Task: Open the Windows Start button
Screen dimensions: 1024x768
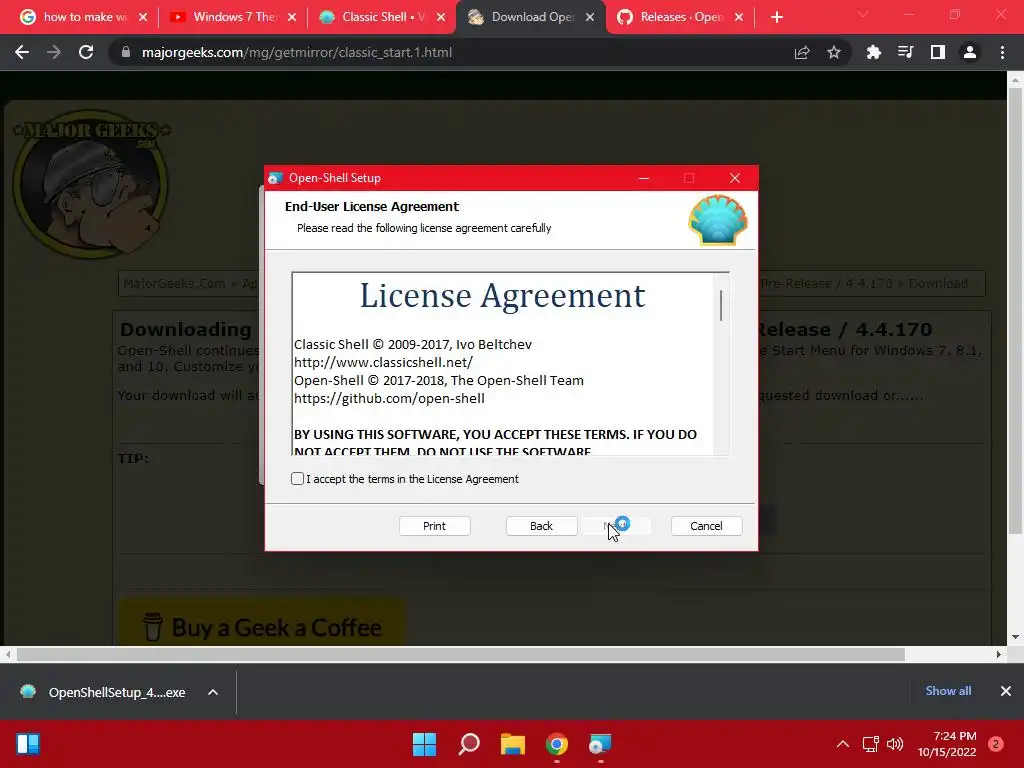Action: click(424, 744)
